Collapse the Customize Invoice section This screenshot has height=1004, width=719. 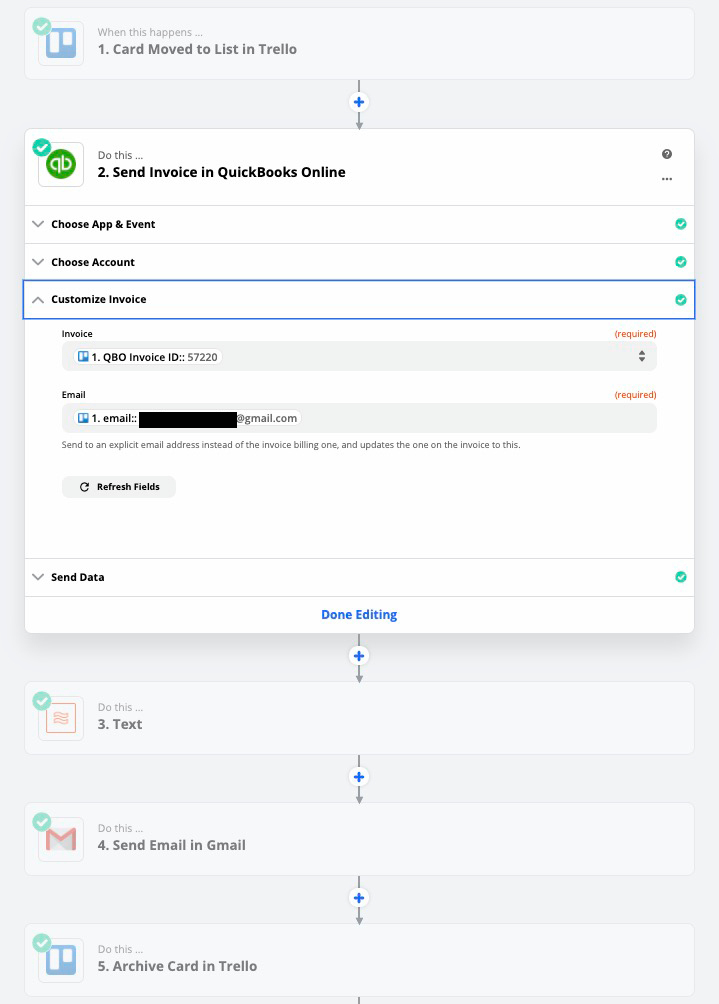359,300
